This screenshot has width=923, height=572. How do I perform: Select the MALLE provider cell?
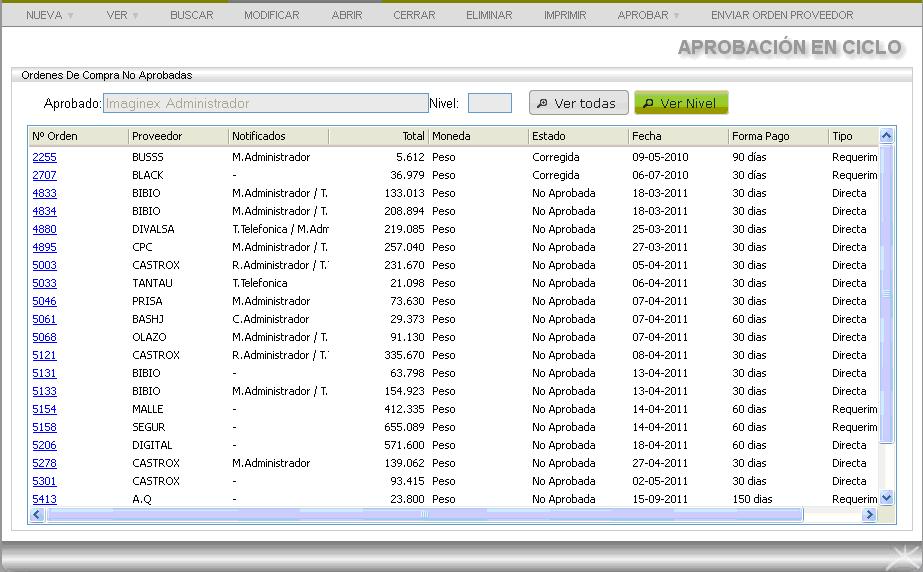click(x=148, y=409)
